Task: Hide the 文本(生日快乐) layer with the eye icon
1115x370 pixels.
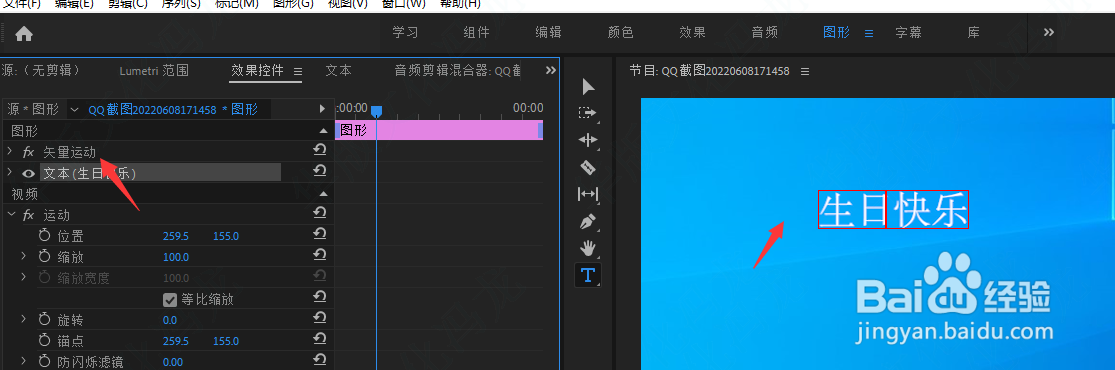Action: [x=28, y=173]
